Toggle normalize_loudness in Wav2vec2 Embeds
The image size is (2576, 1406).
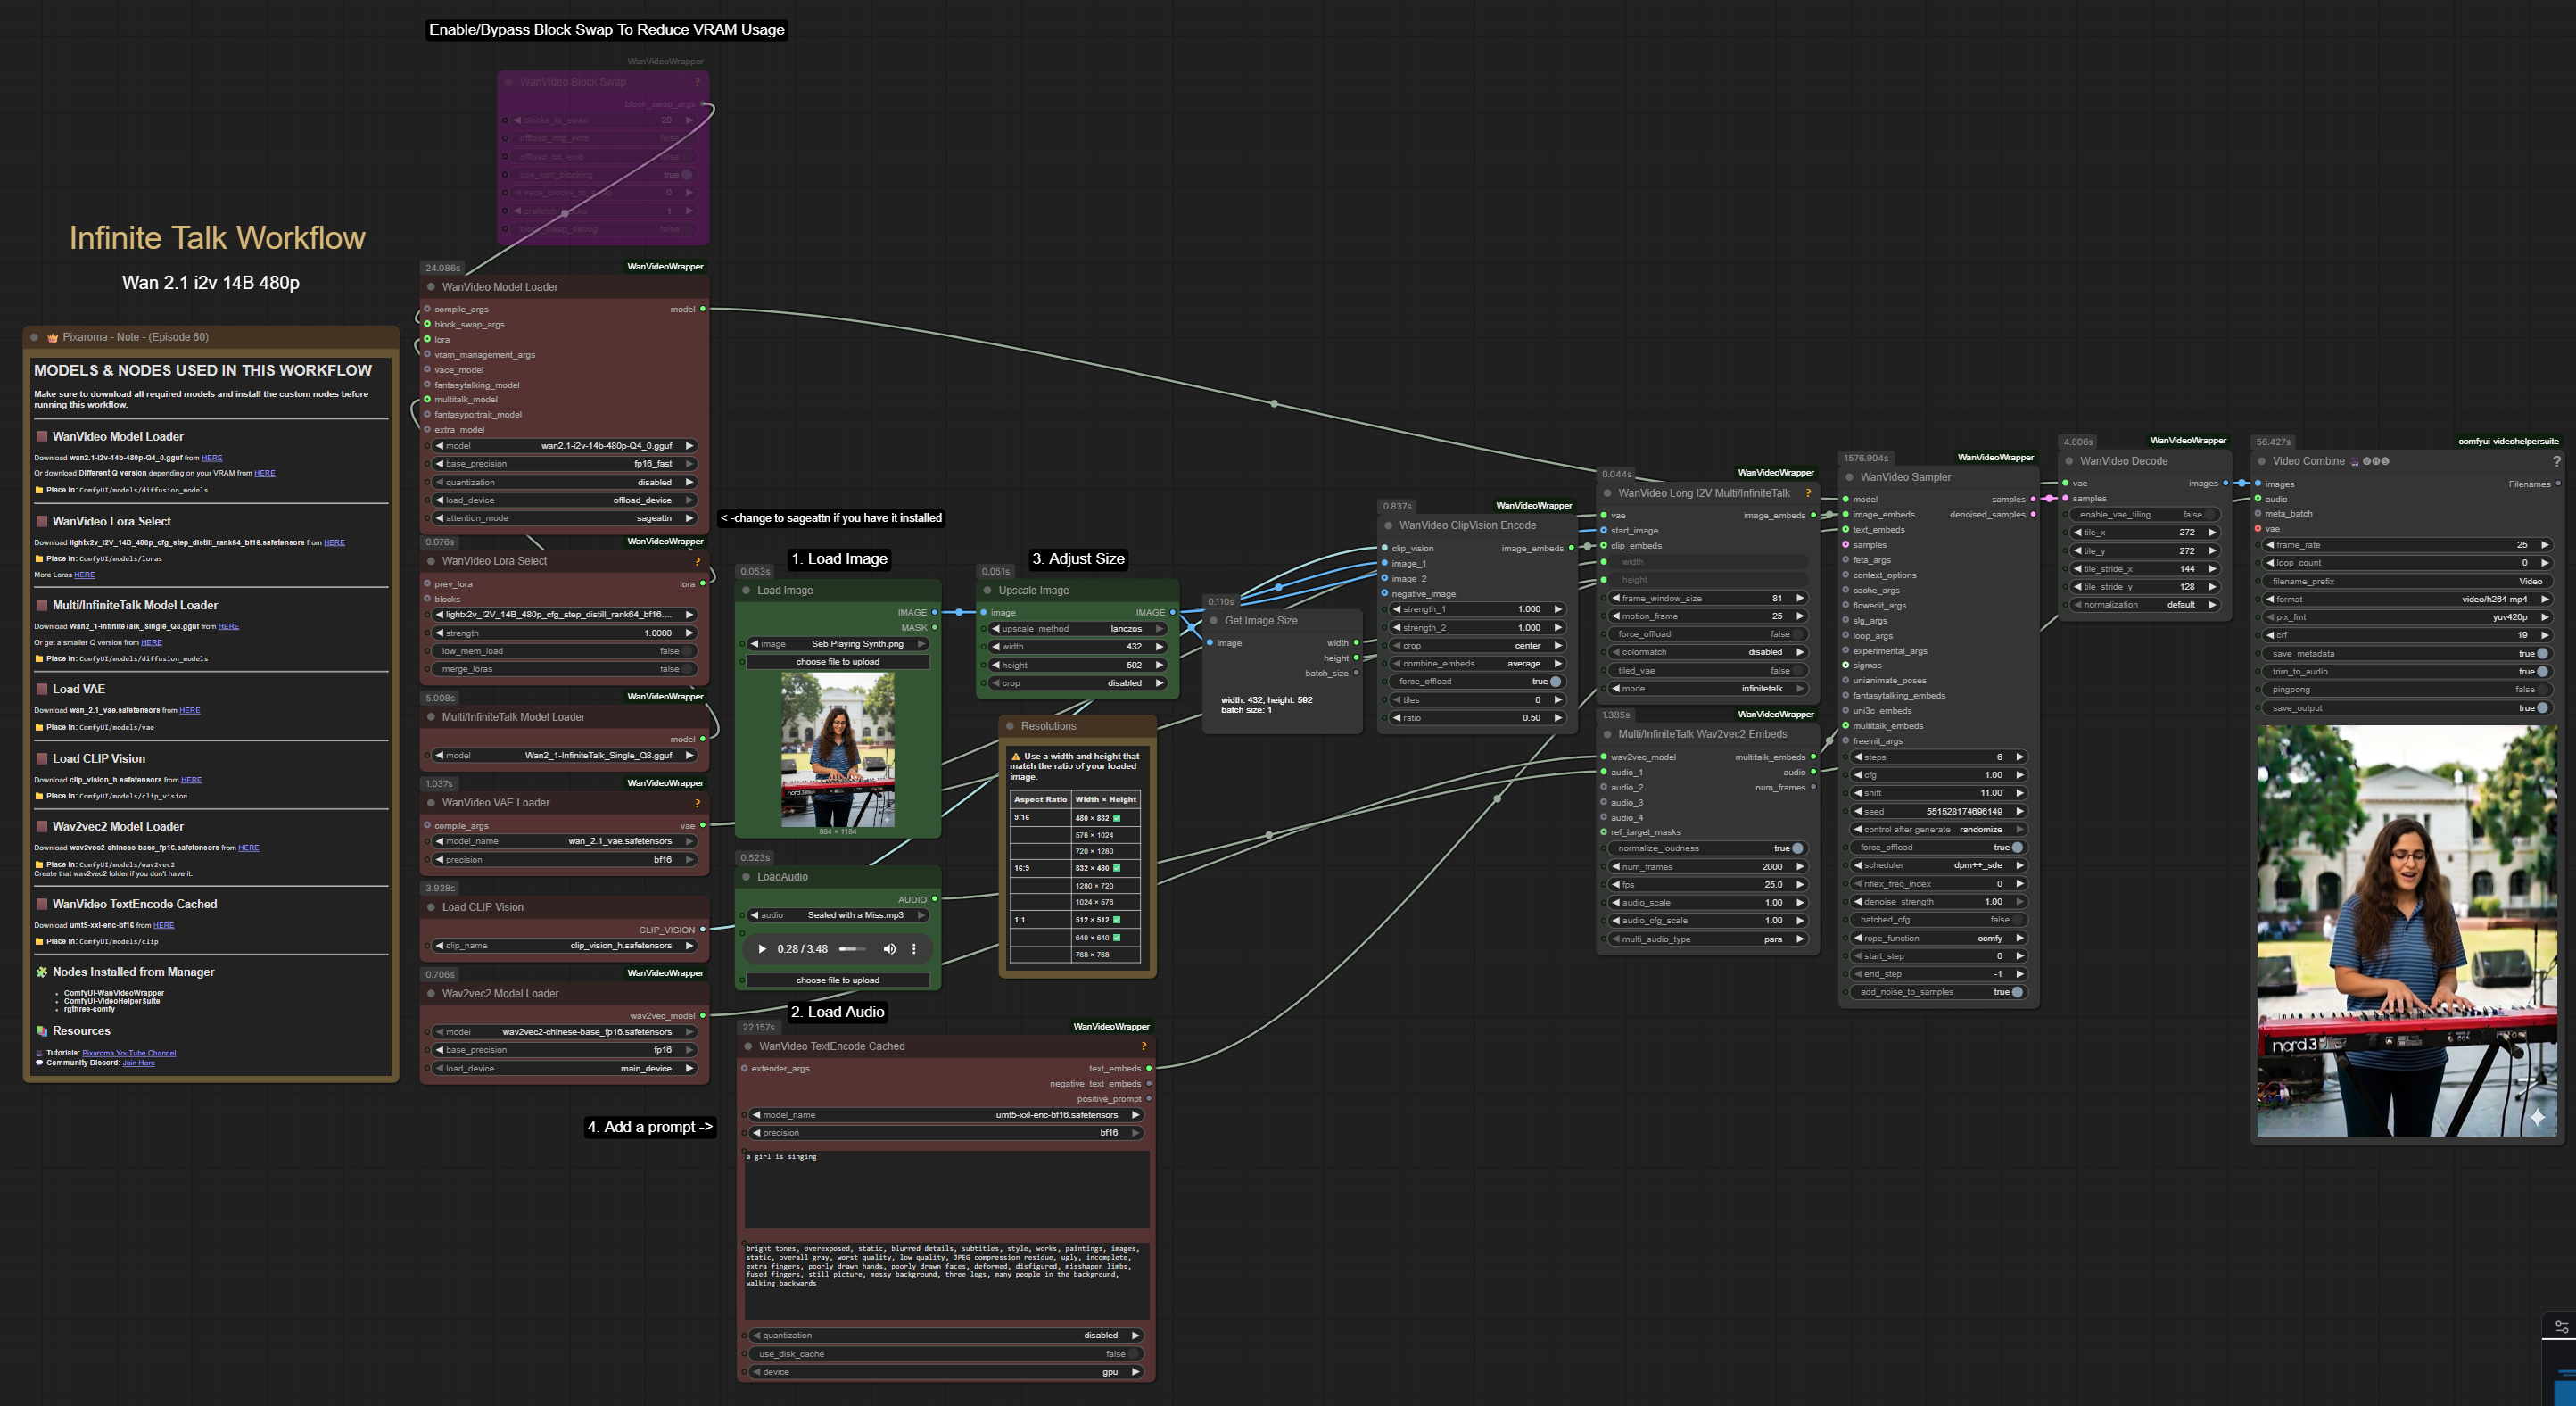coord(1796,848)
